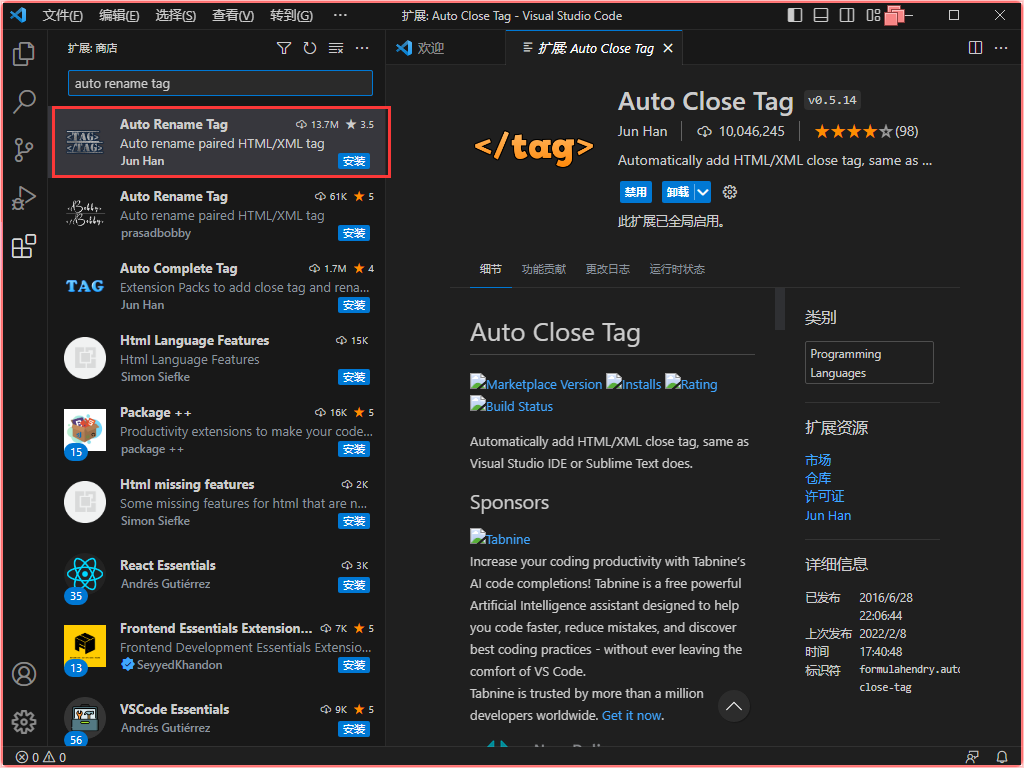Install Auto Rename Tag by Jun Han

click(354, 161)
